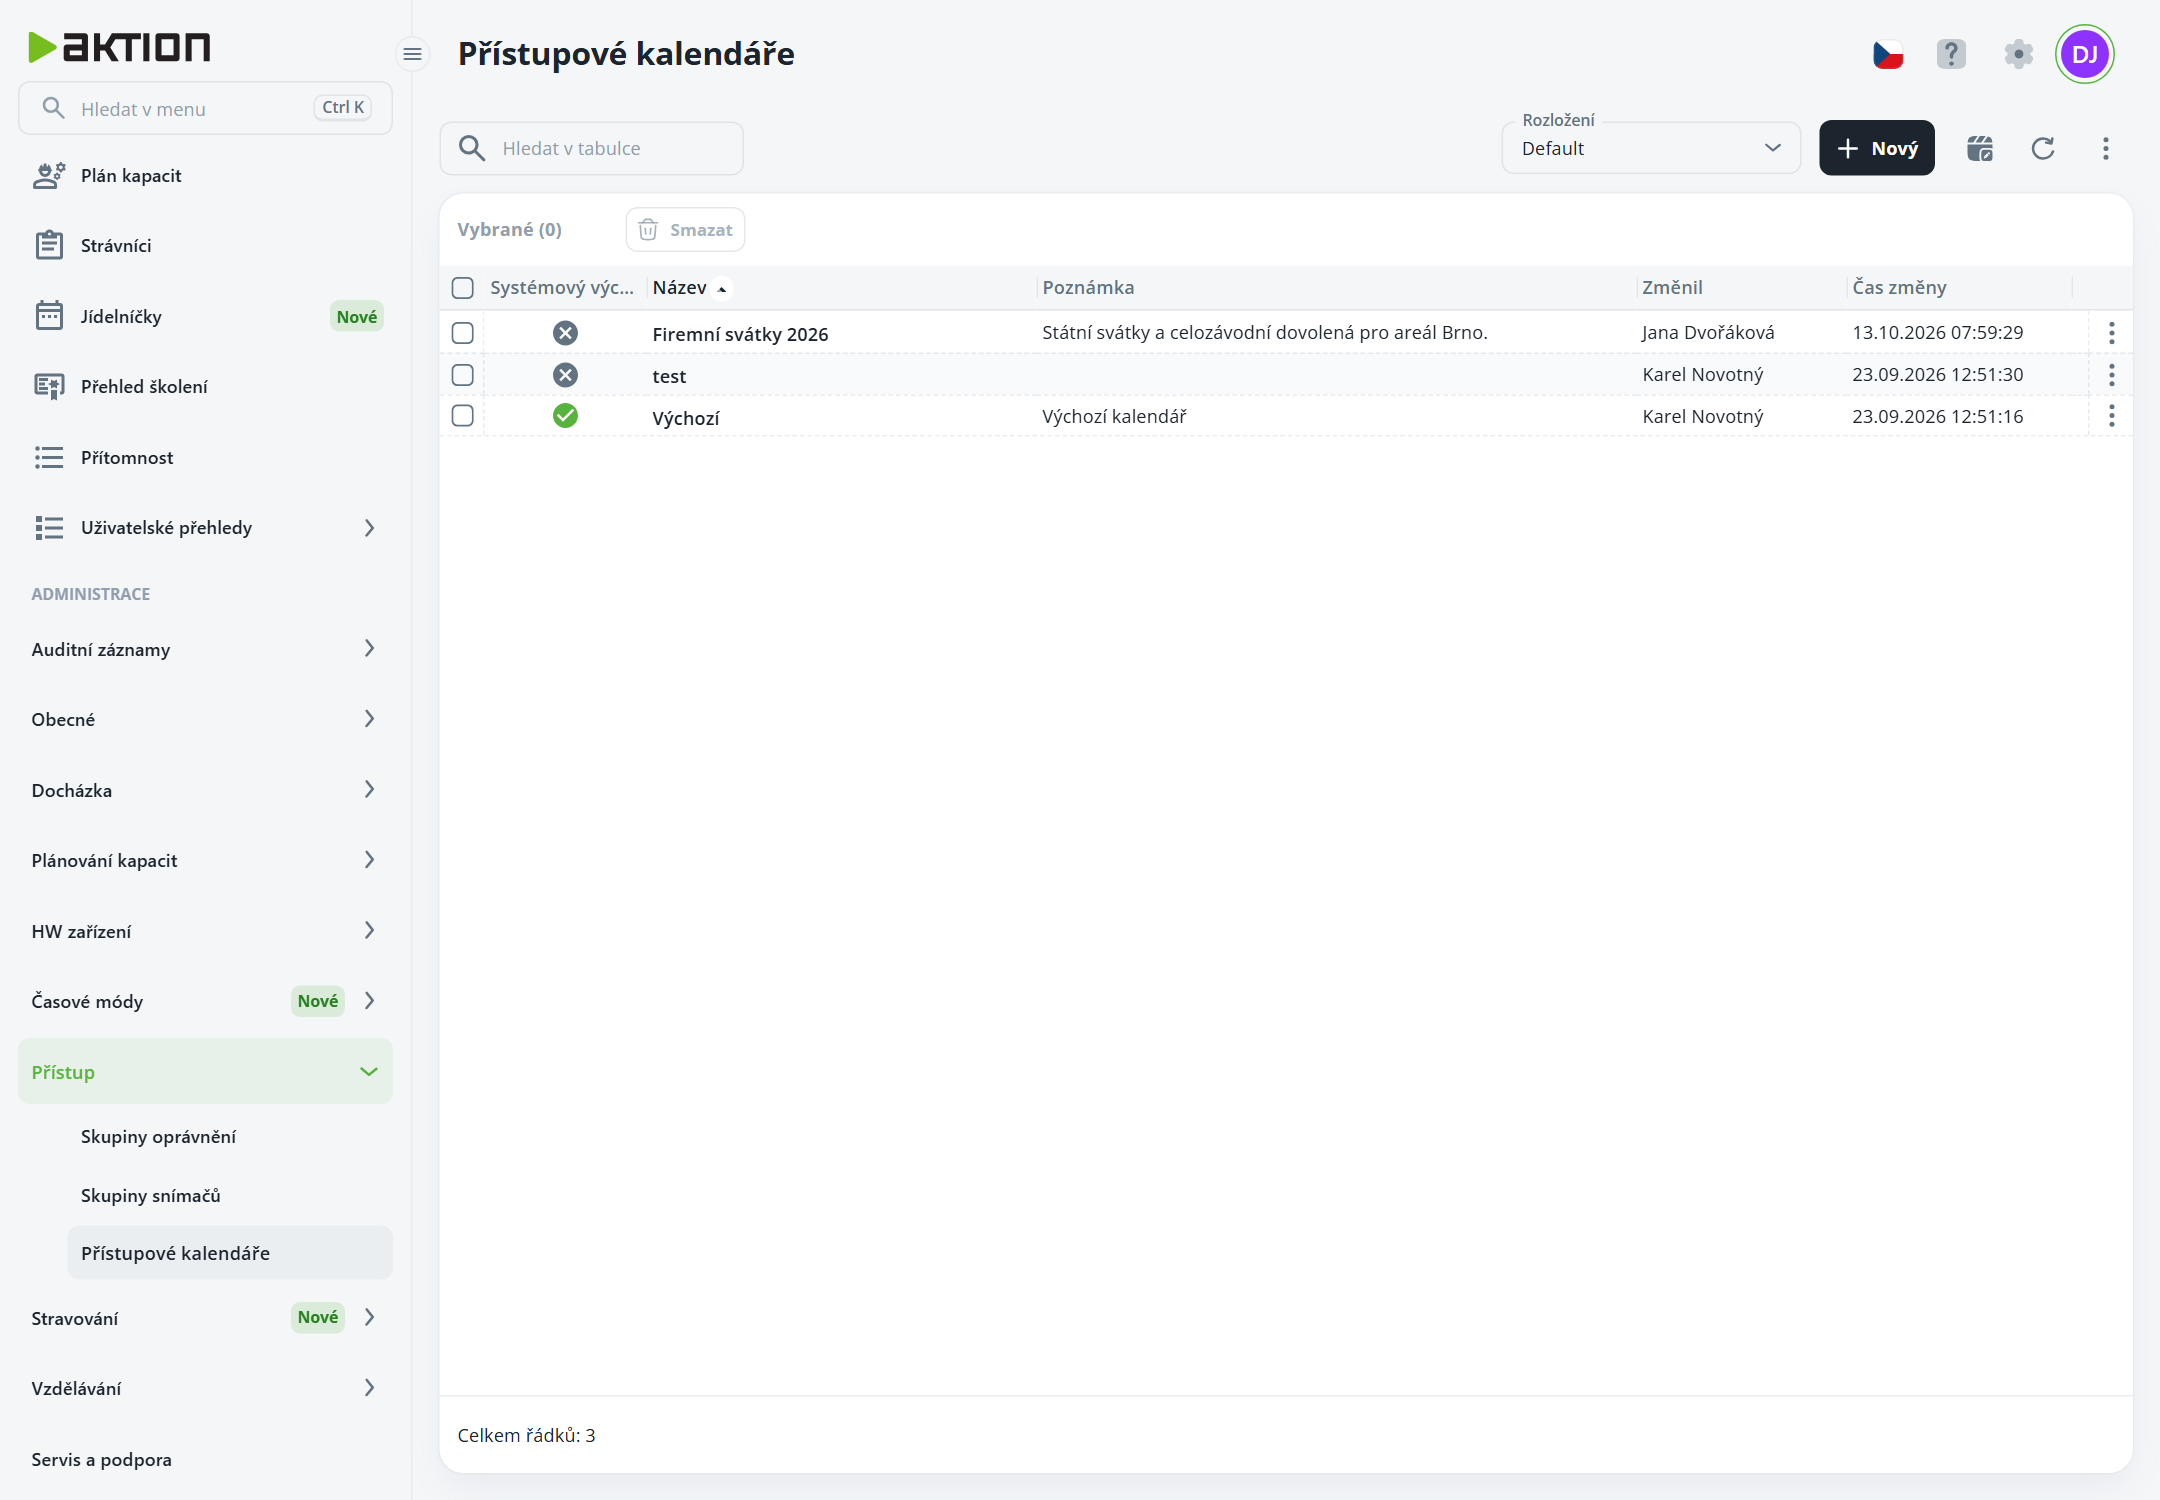Screen dimensions: 2160x1500
Task: Refresh the table with the reload icon
Action: [x=2043, y=148]
